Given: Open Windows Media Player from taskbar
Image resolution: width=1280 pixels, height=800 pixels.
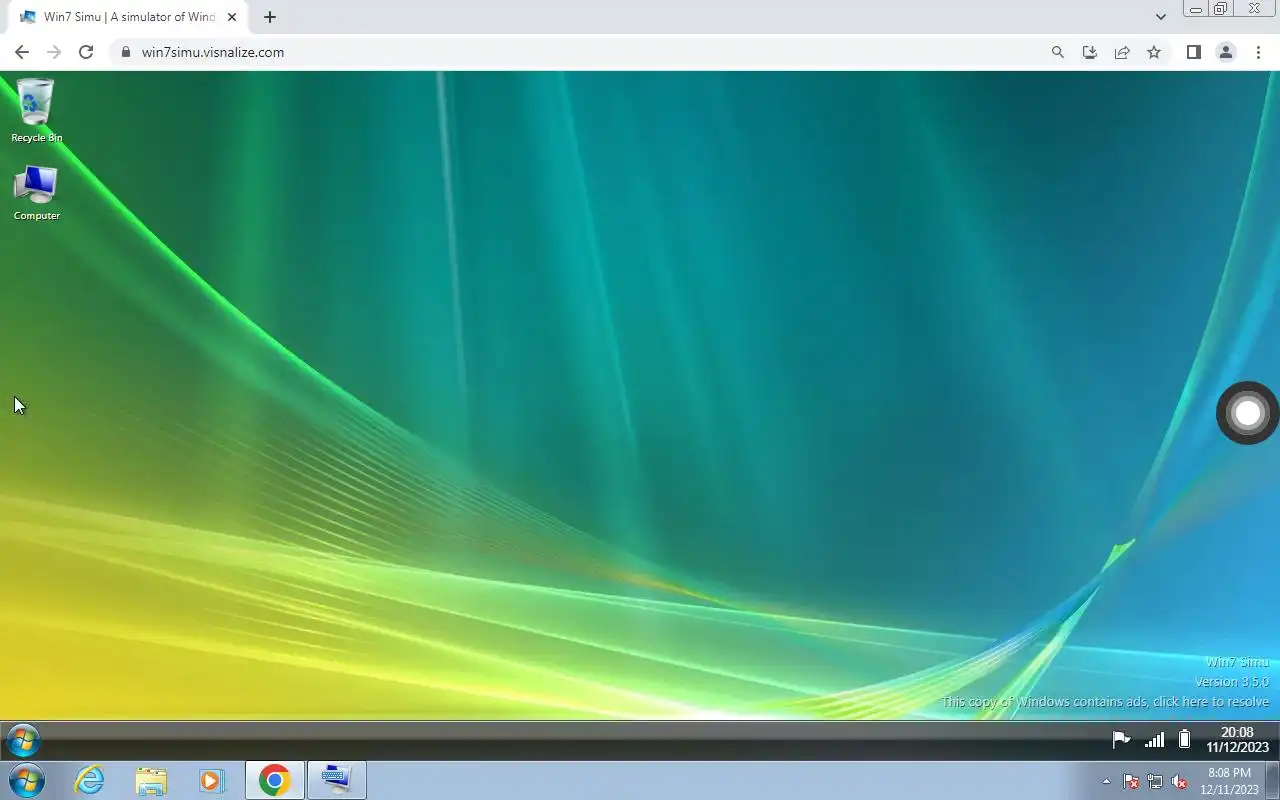Looking at the screenshot, I should pos(212,780).
